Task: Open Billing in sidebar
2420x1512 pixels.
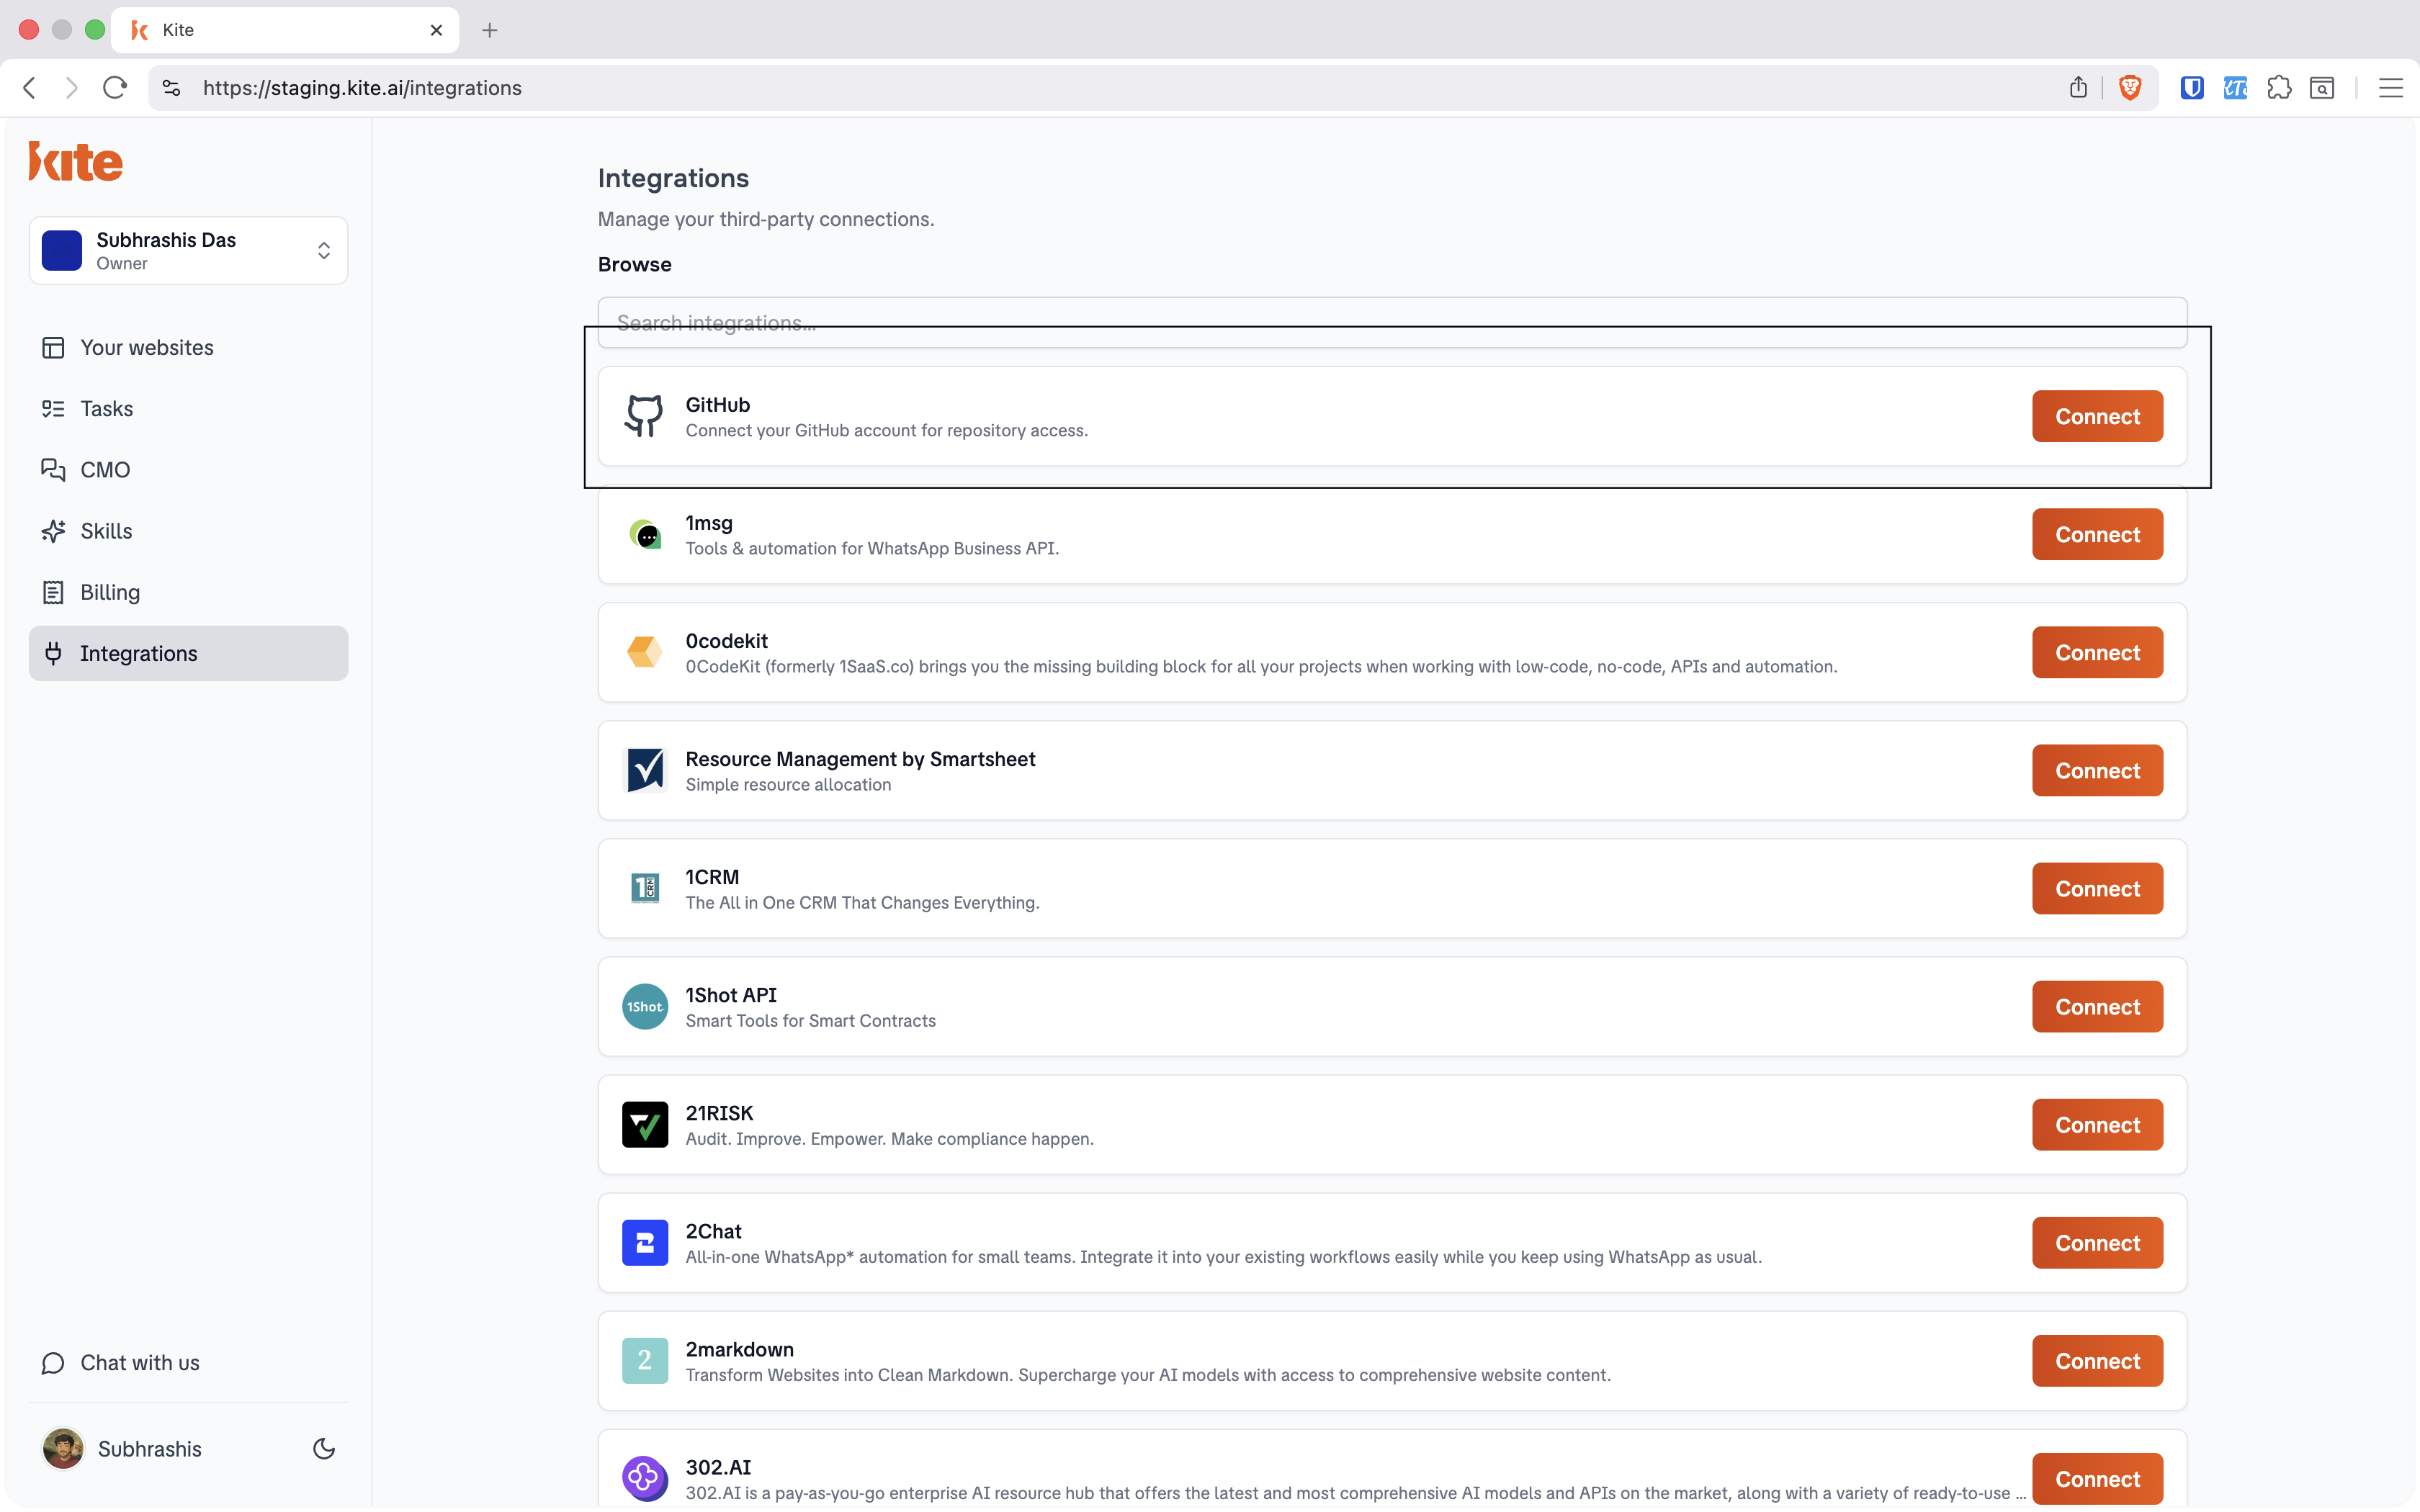Action: tap(188, 592)
